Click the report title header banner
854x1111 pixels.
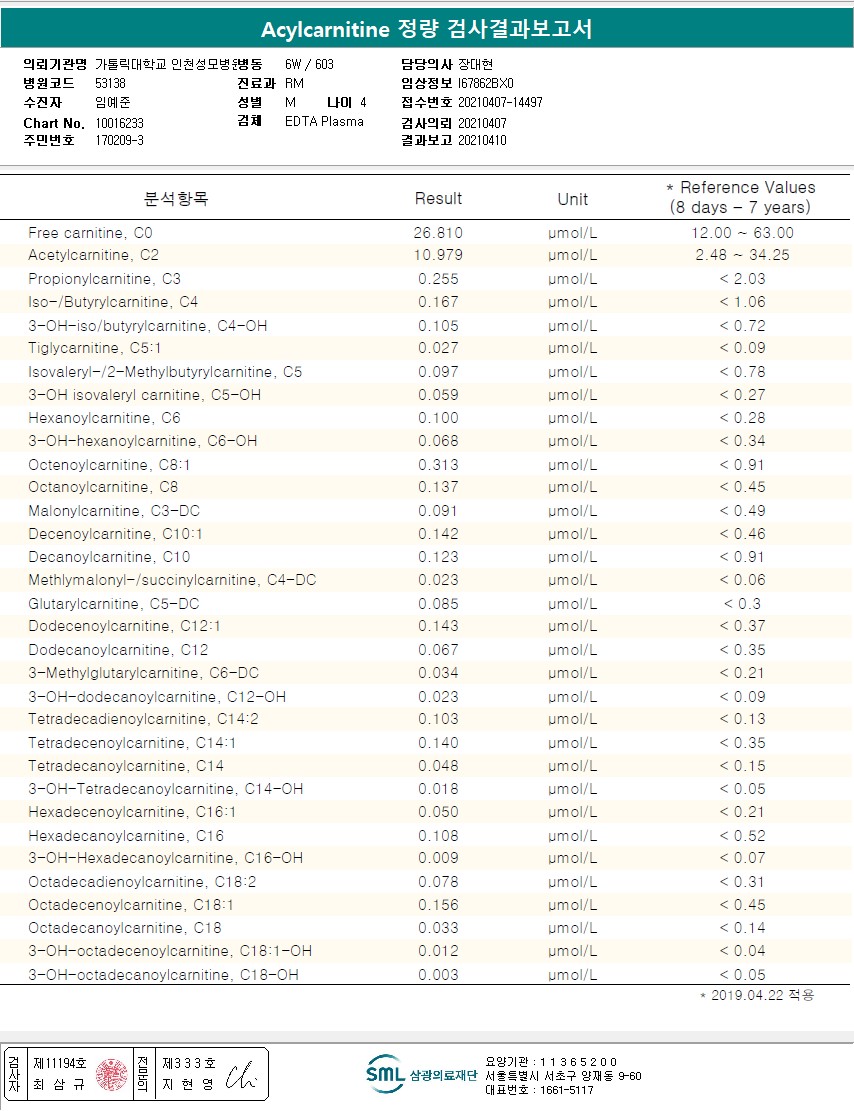click(427, 28)
